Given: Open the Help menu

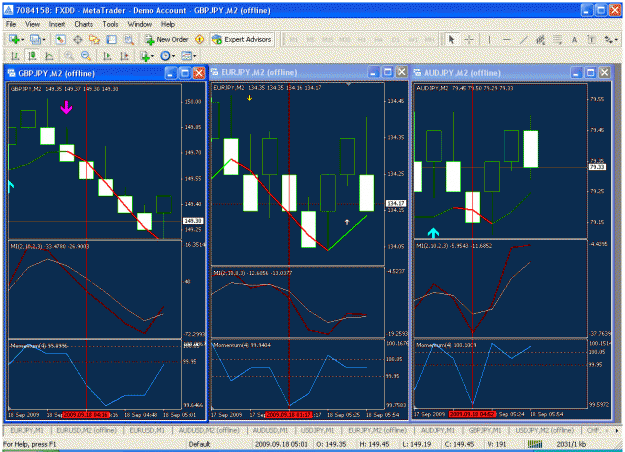Looking at the screenshot, I should coord(168,24).
